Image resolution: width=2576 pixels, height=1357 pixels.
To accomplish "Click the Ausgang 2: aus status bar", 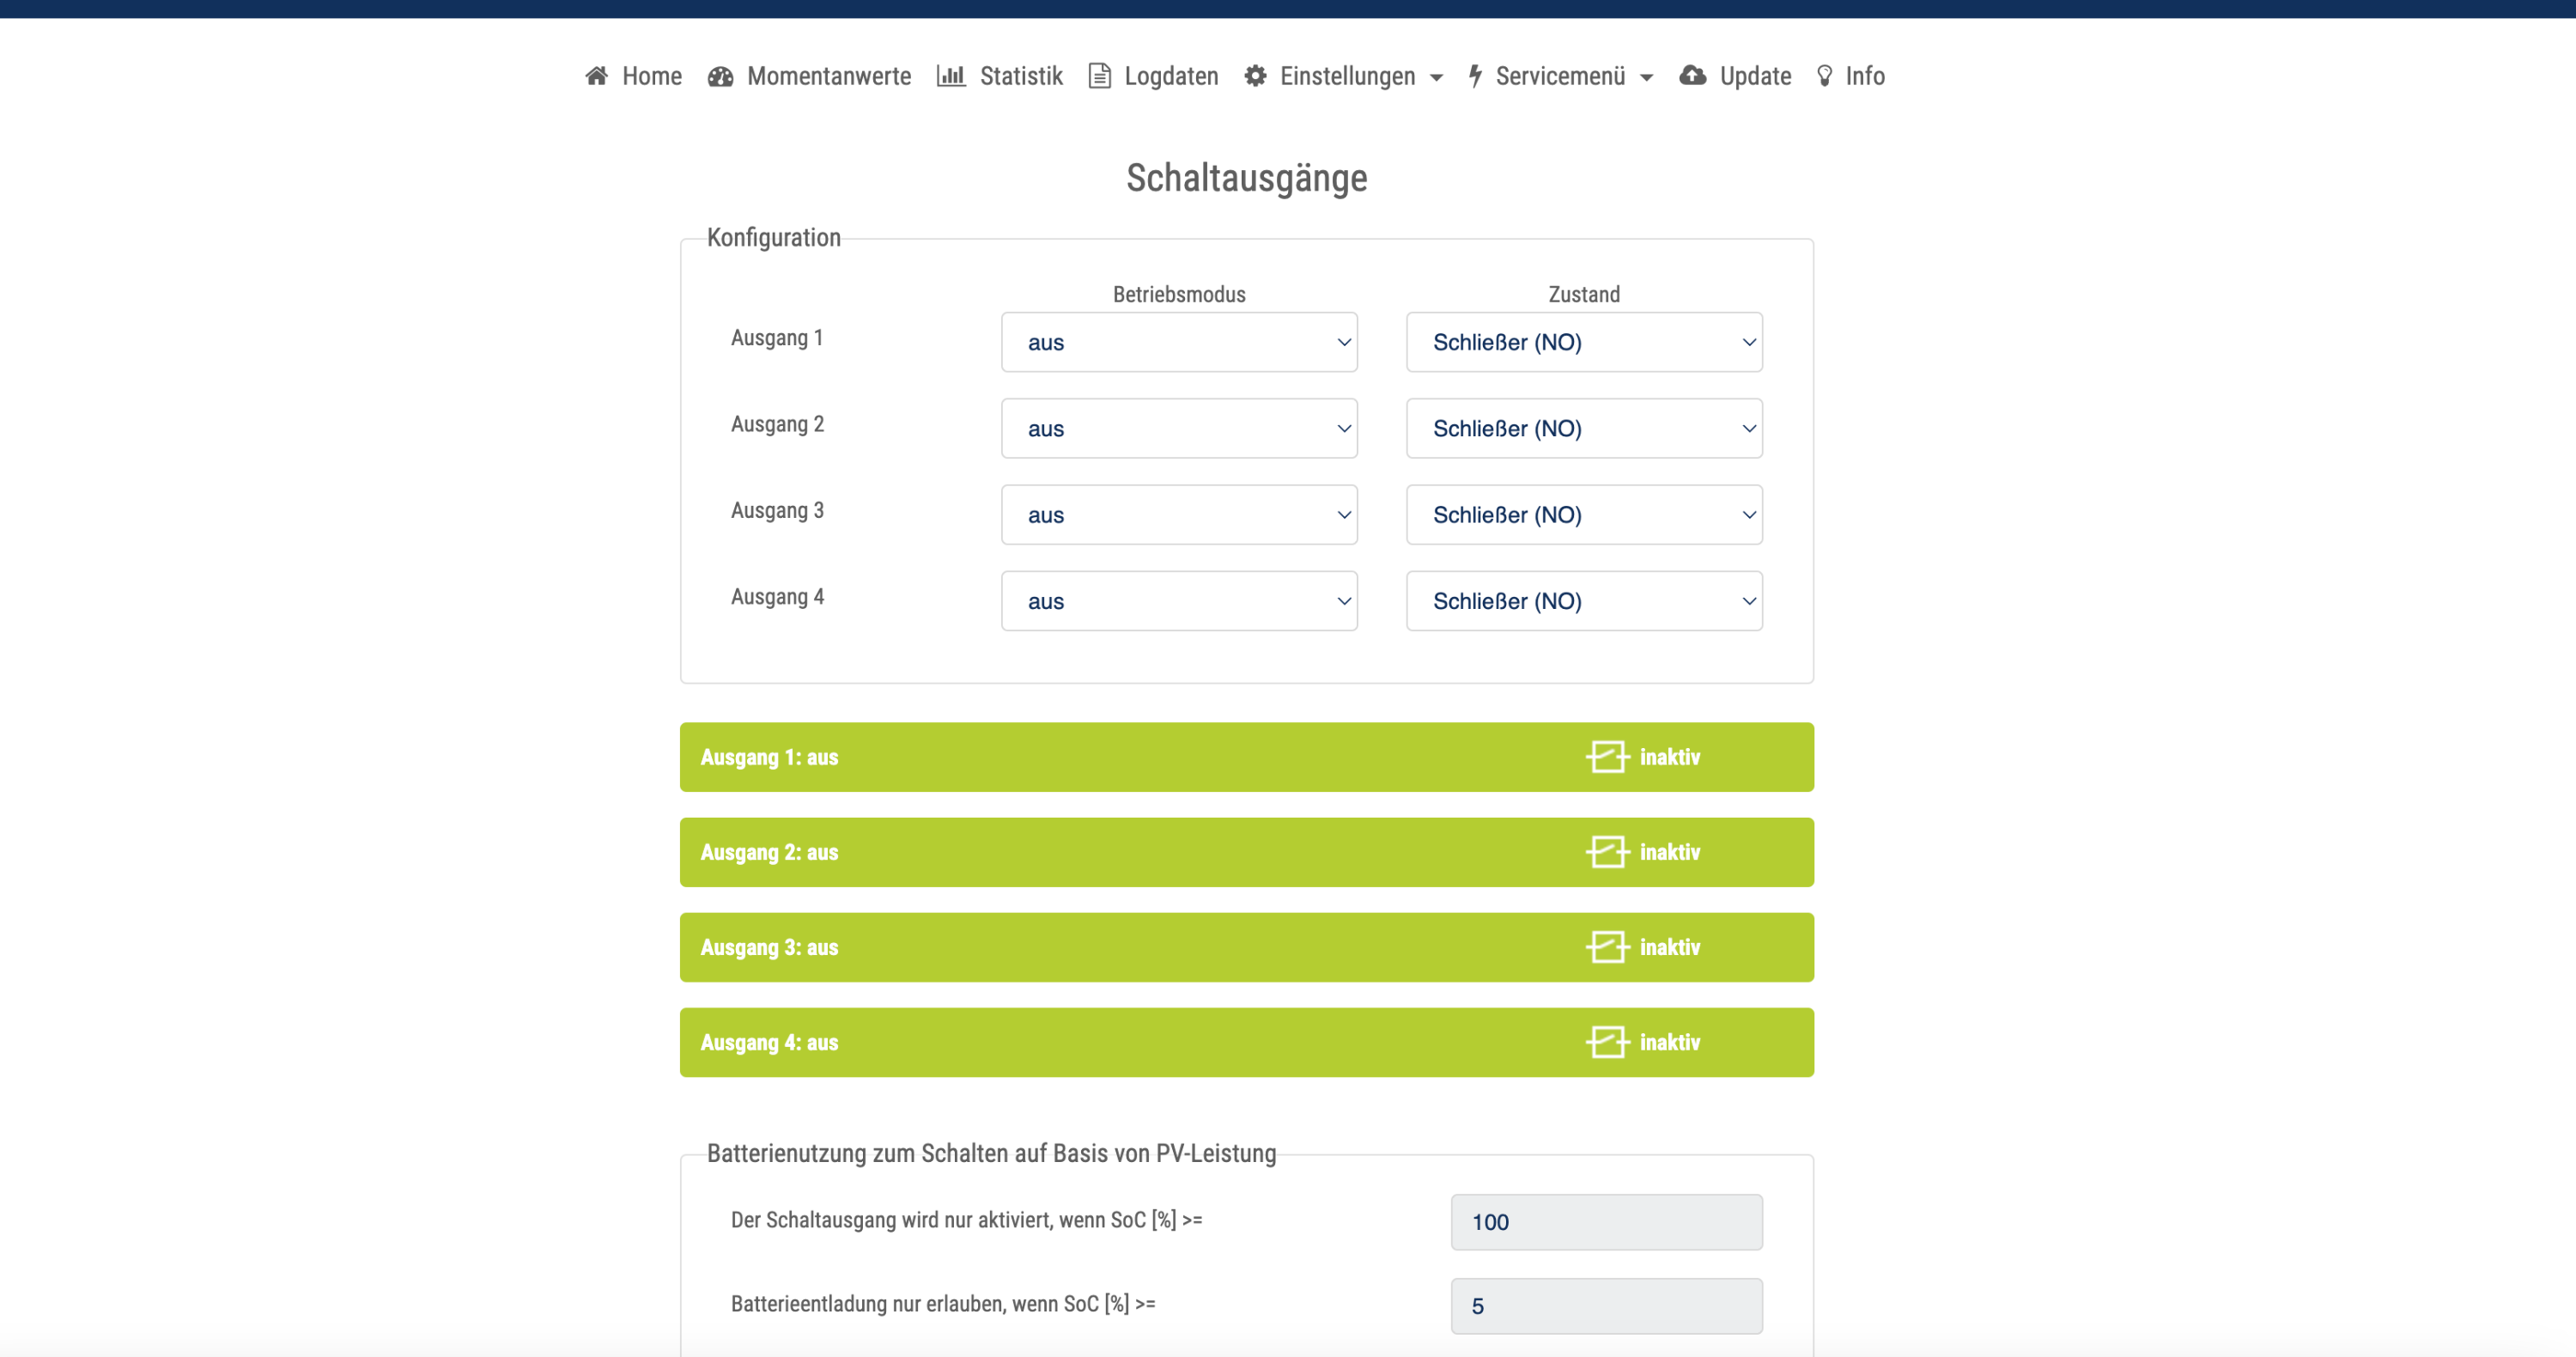I will (x=1246, y=852).
